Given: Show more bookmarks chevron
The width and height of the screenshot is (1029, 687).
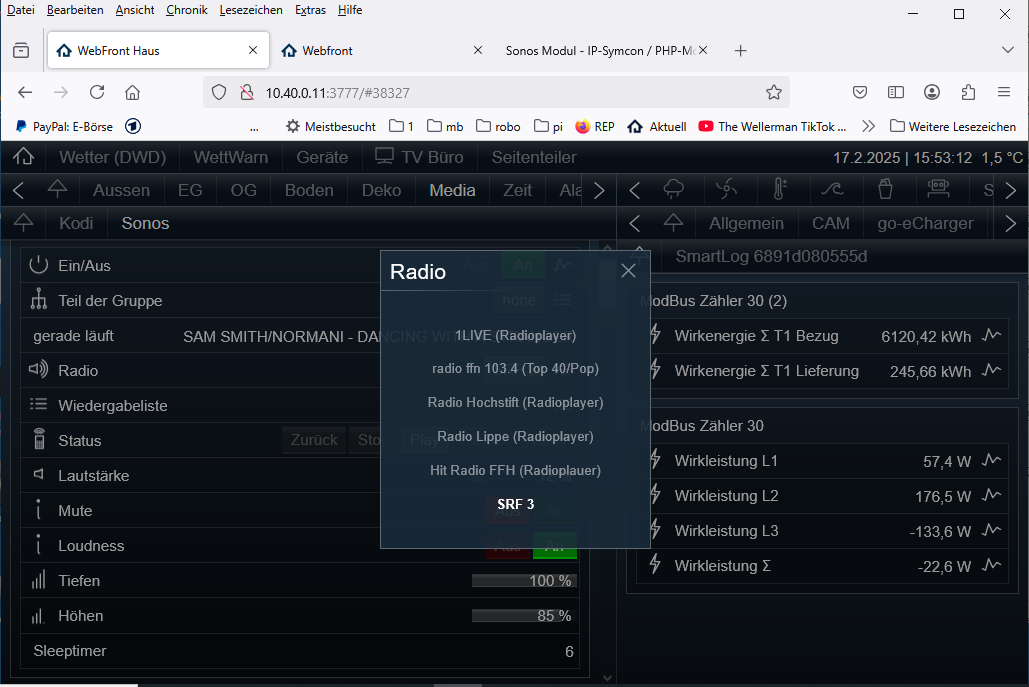Looking at the screenshot, I should point(868,126).
